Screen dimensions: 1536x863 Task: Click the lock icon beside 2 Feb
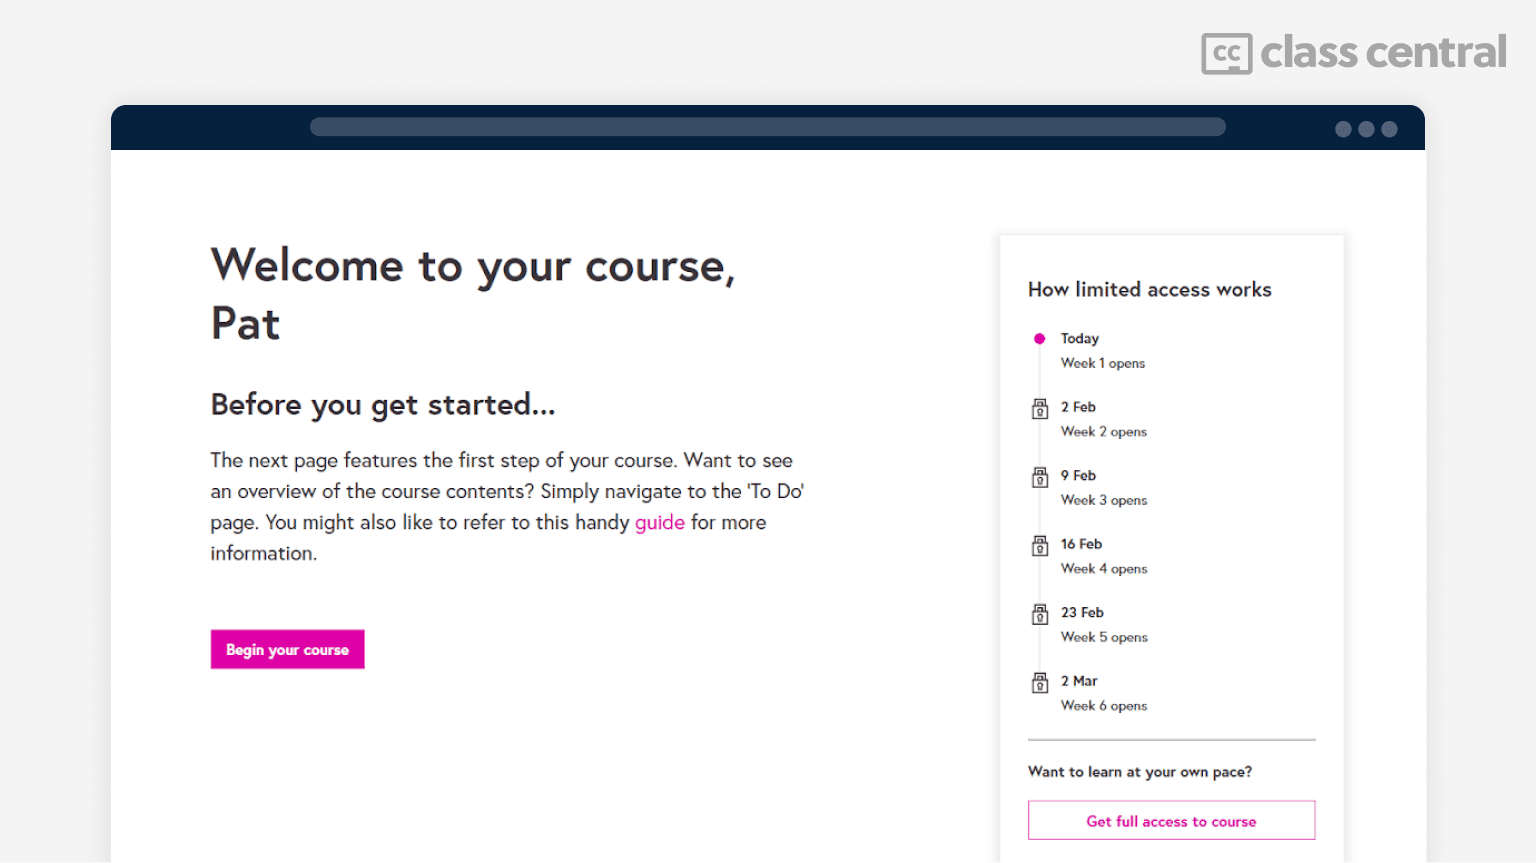click(1040, 408)
